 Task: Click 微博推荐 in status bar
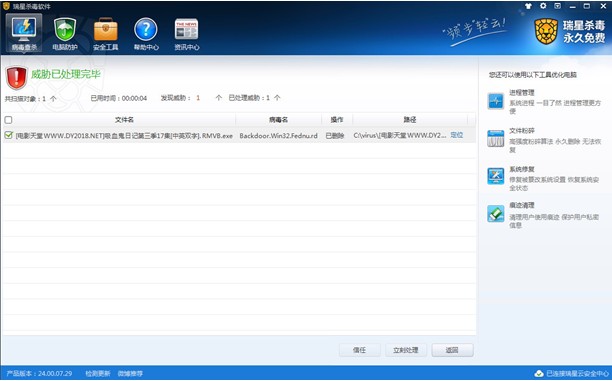(130, 374)
